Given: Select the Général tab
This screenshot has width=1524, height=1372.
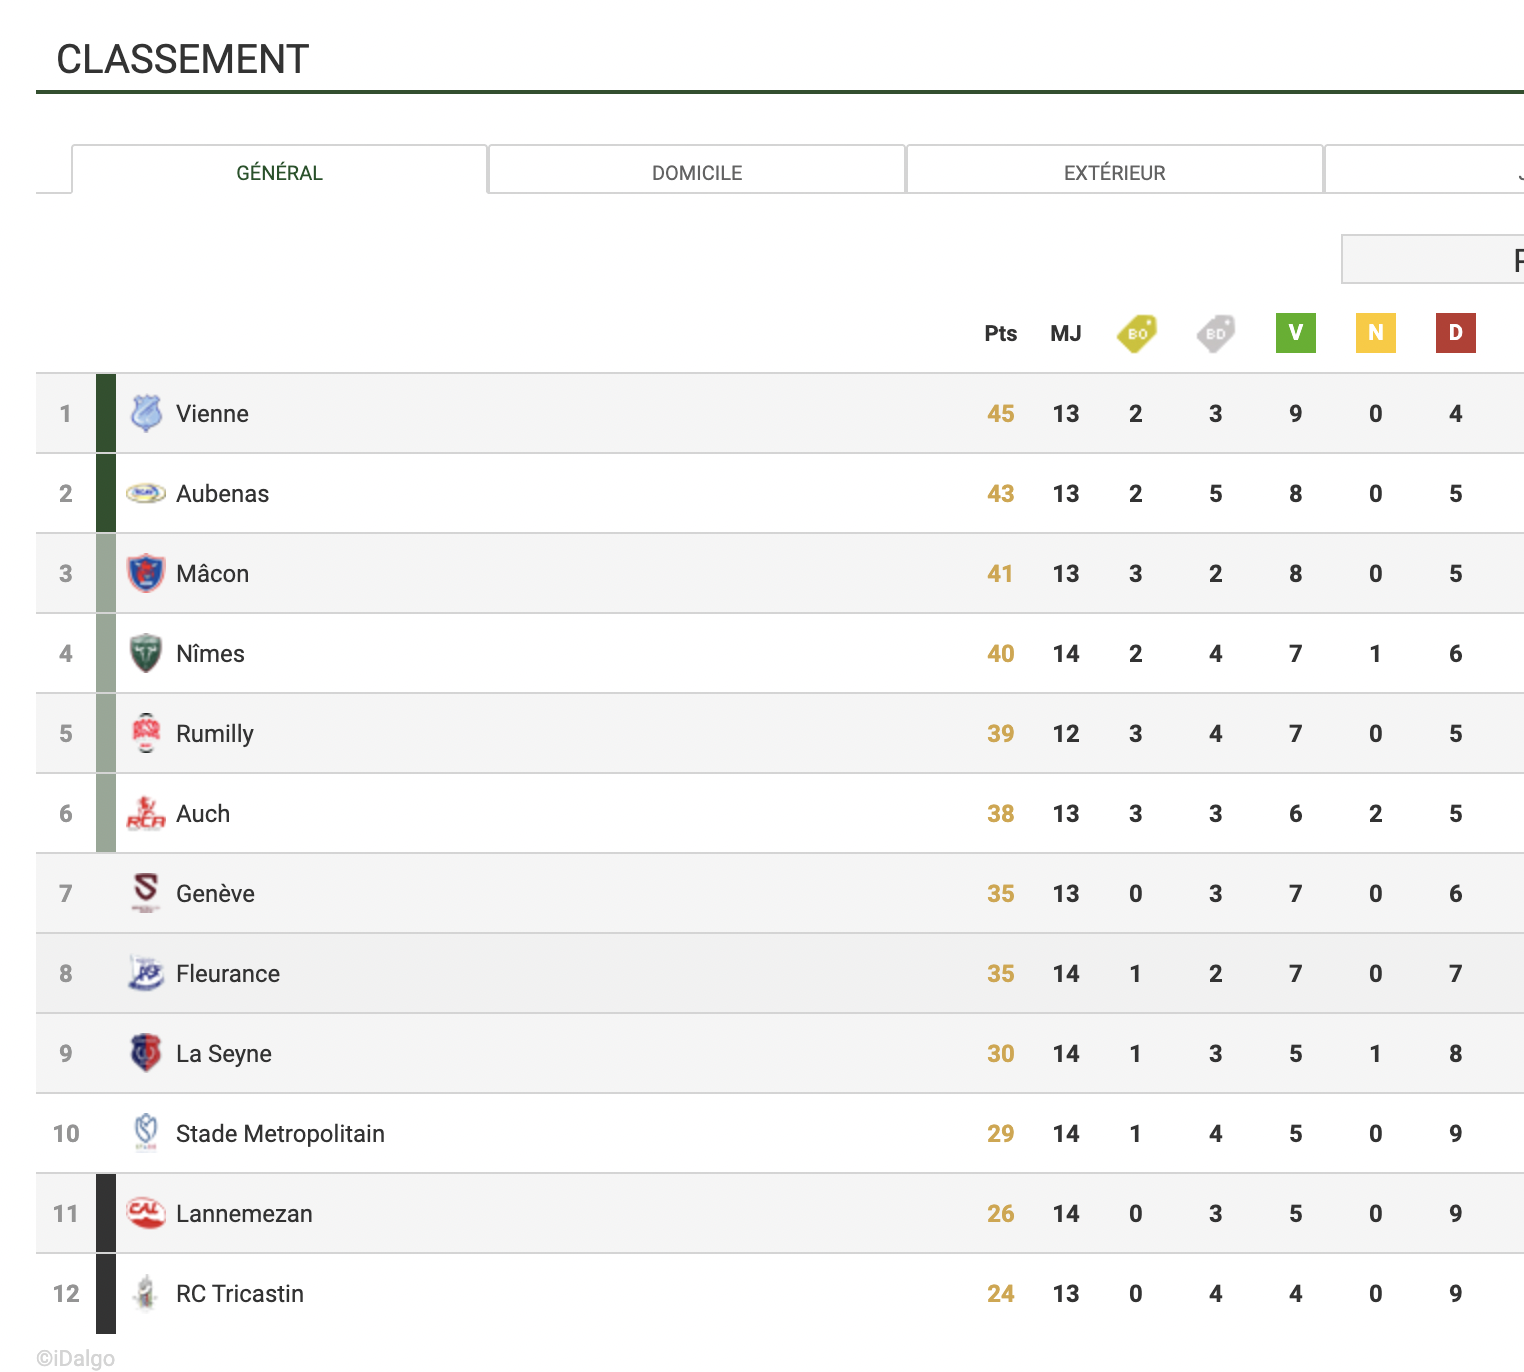Looking at the screenshot, I should coord(279,172).
